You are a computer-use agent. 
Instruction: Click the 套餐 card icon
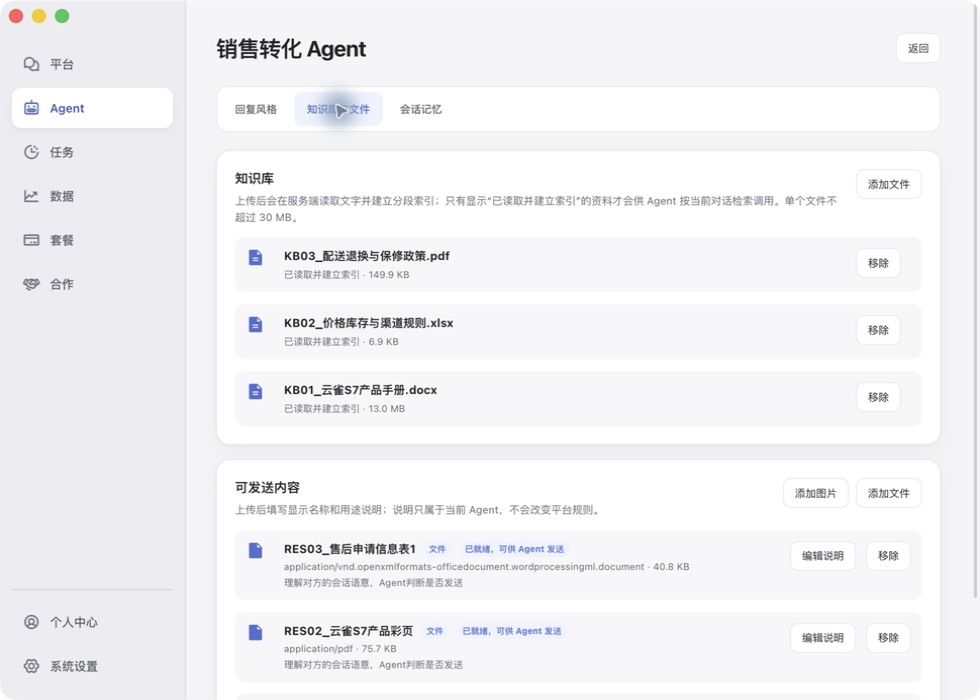[x=31, y=240]
